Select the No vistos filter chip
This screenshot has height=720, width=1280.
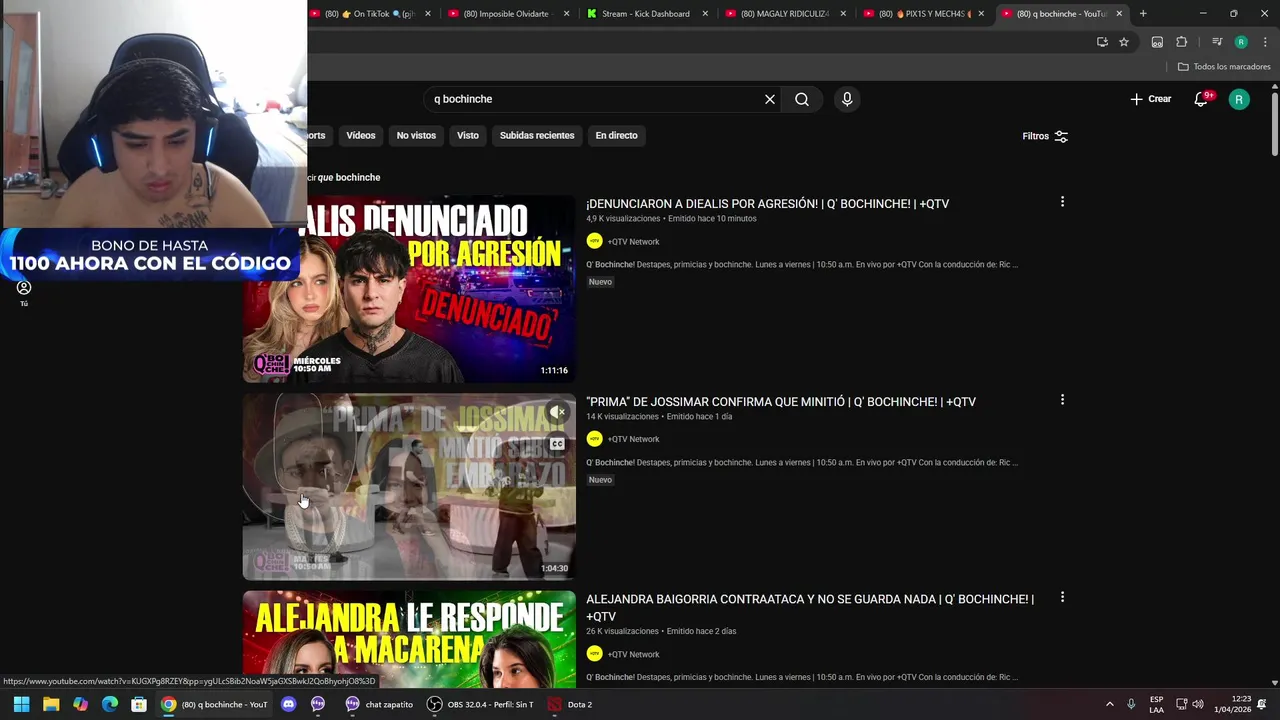[416, 135]
